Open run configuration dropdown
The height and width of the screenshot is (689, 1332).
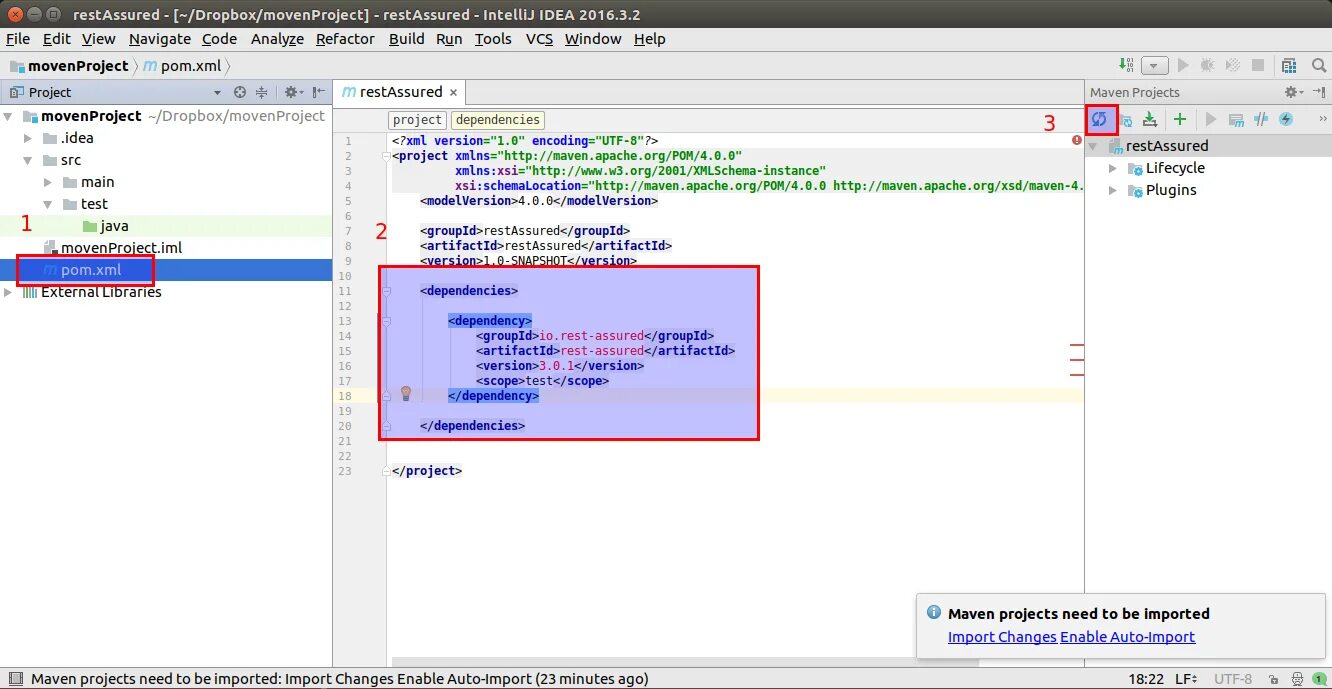click(1155, 66)
